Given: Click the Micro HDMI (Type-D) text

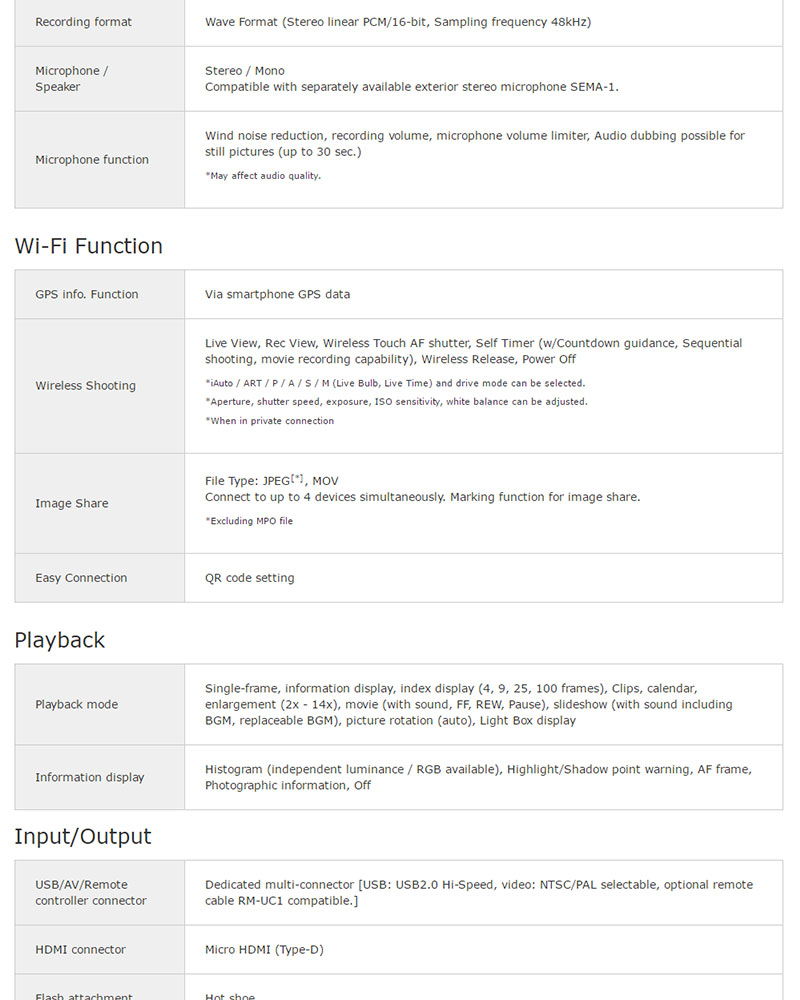Looking at the screenshot, I should coord(264,950).
